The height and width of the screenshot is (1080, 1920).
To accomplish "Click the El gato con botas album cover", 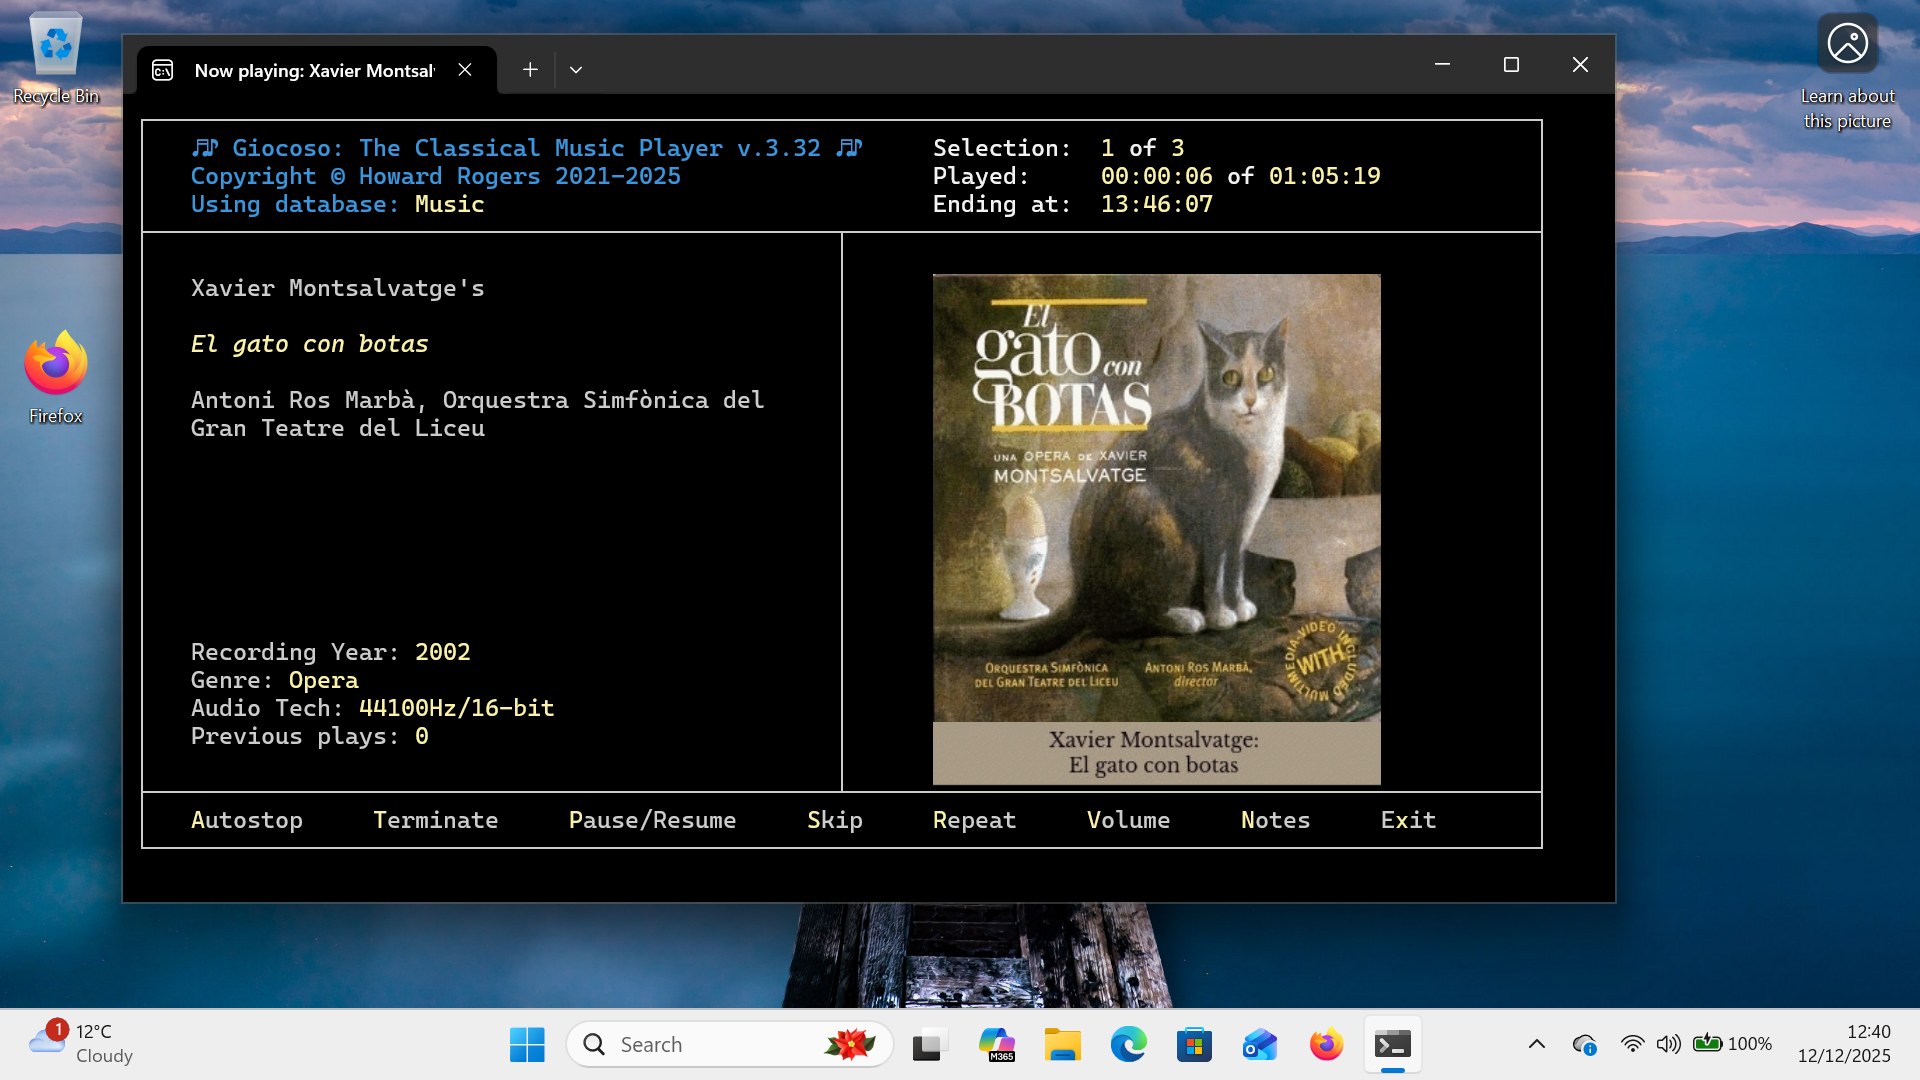I will coord(1156,528).
